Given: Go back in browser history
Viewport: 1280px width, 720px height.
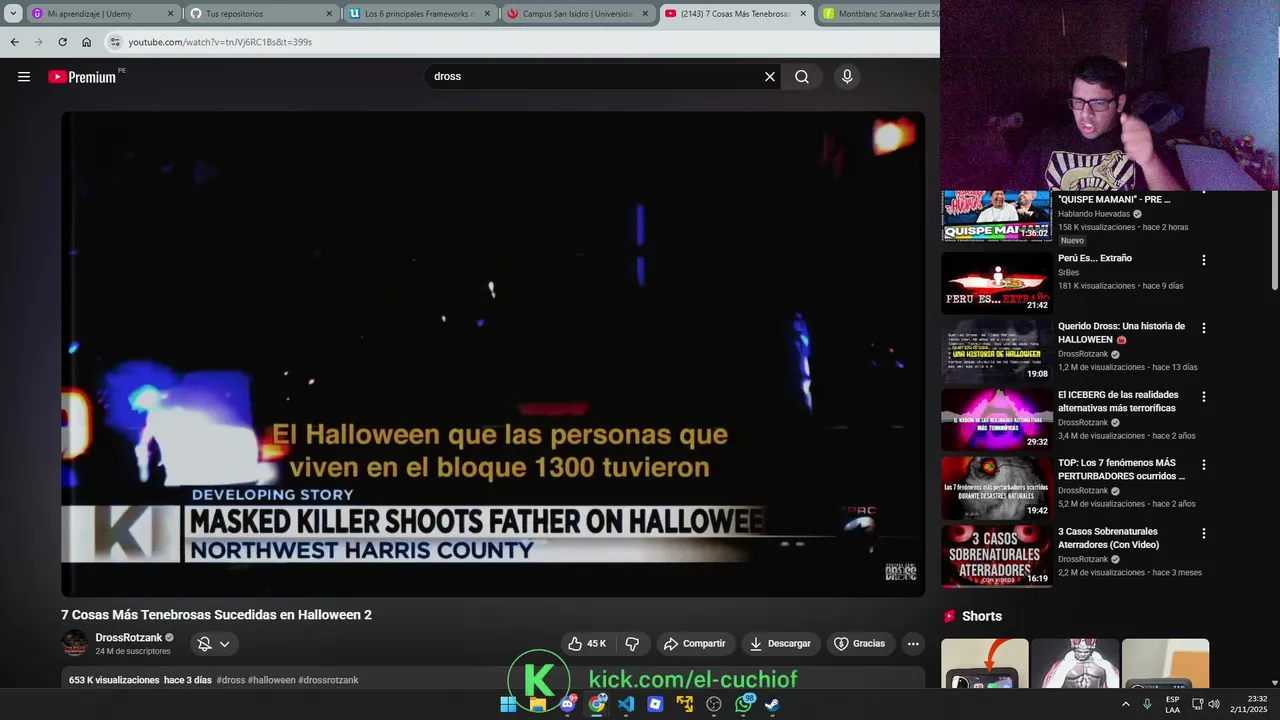Looking at the screenshot, I should coord(14,42).
